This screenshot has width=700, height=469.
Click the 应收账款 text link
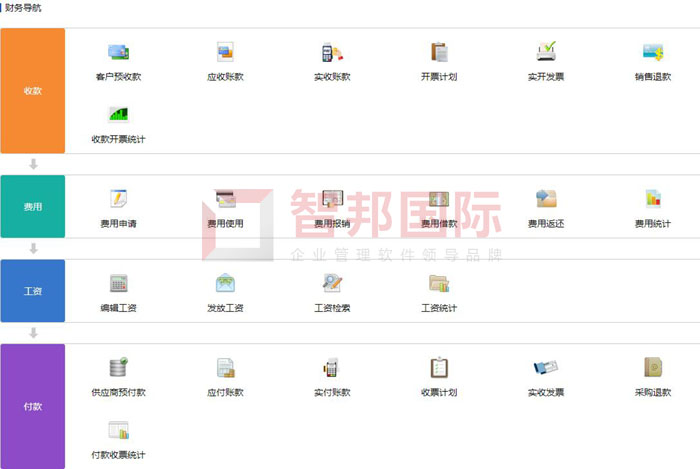click(x=225, y=77)
